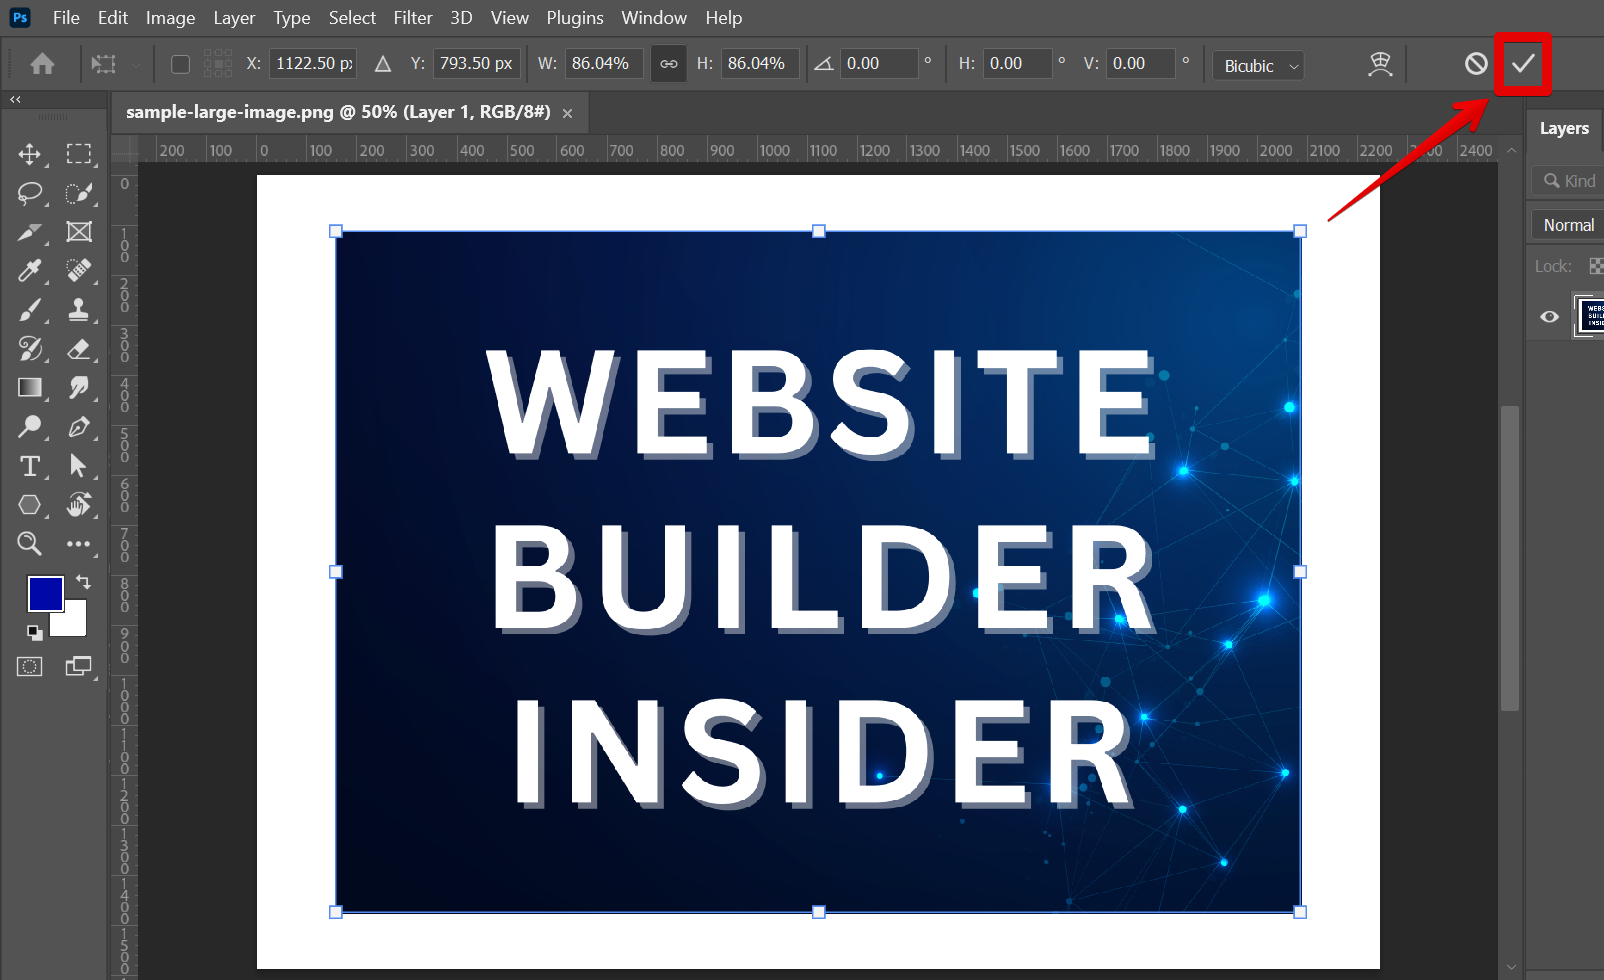Choose the Smudge tool

click(x=79, y=388)
